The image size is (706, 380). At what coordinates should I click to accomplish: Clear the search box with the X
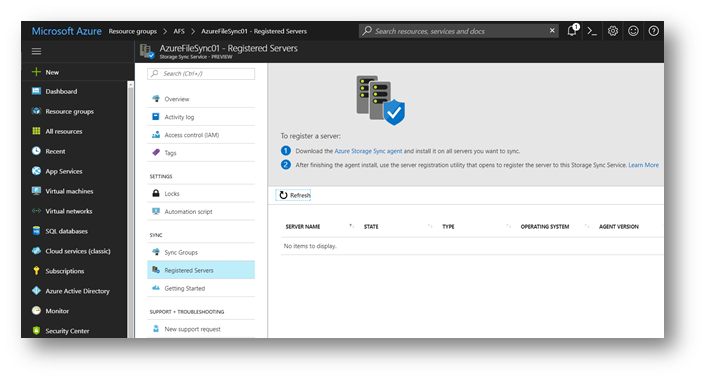click(552, 31)
